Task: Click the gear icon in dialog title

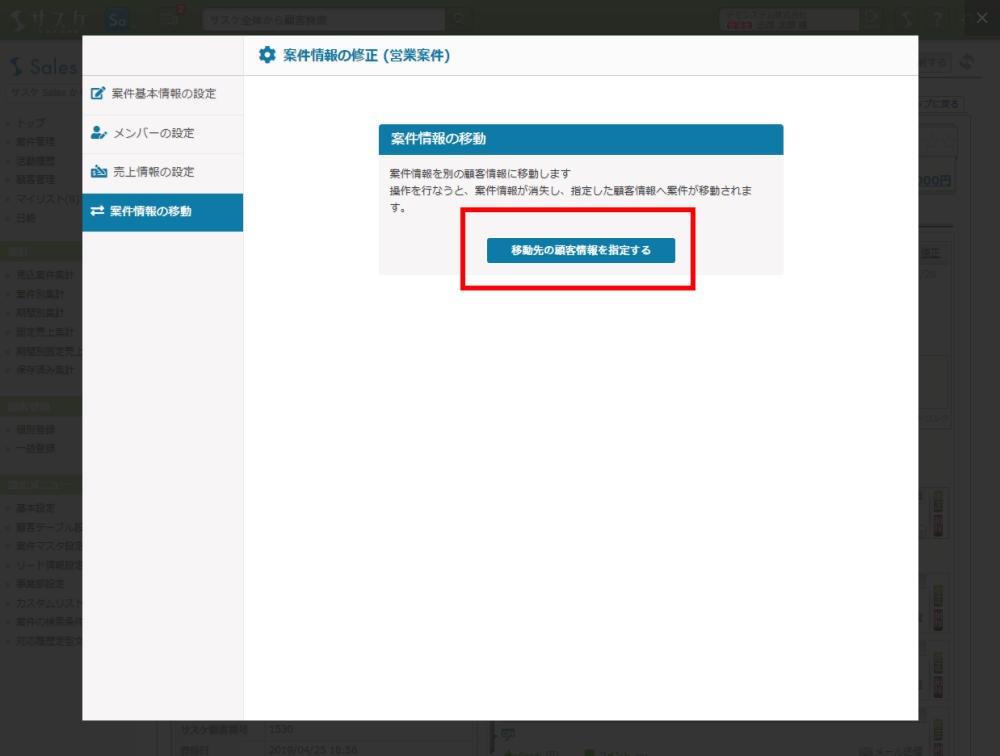Action: pyautogui.click(x=267, y=55)
